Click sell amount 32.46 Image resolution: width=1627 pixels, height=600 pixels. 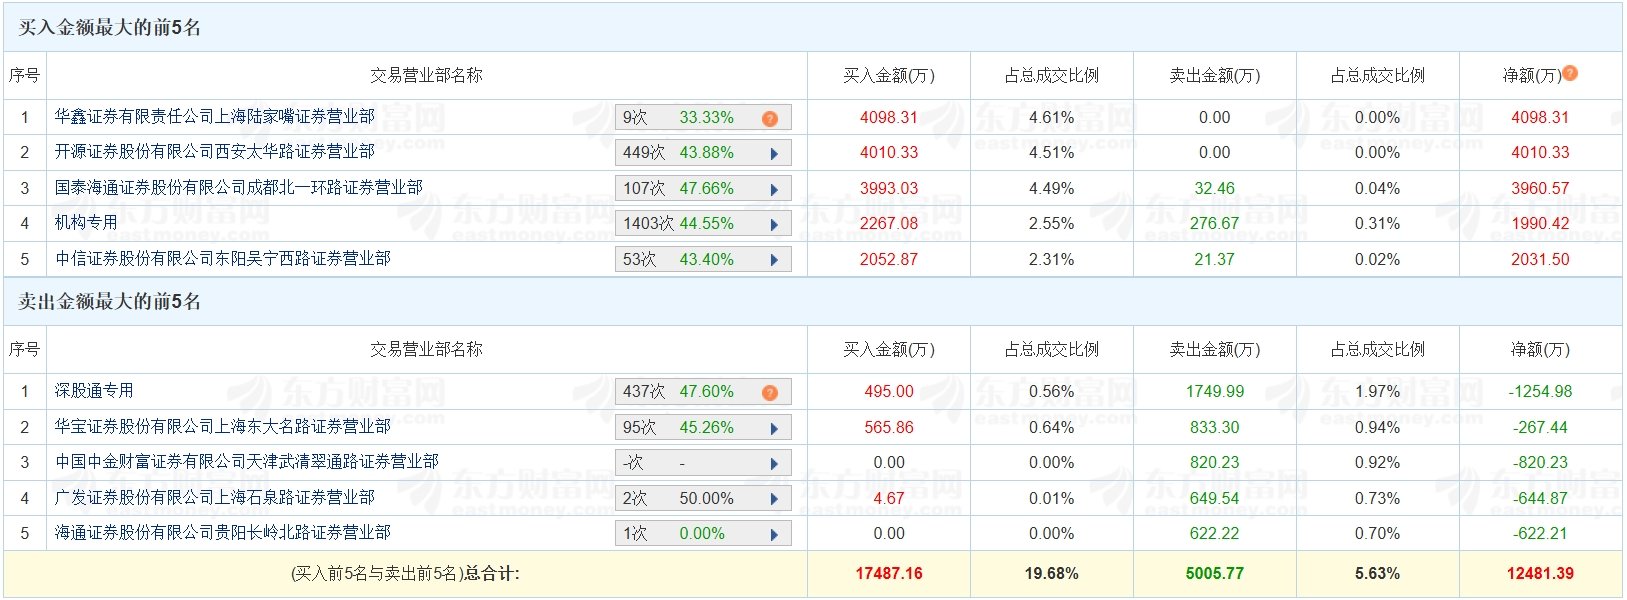coord(1215,188)
